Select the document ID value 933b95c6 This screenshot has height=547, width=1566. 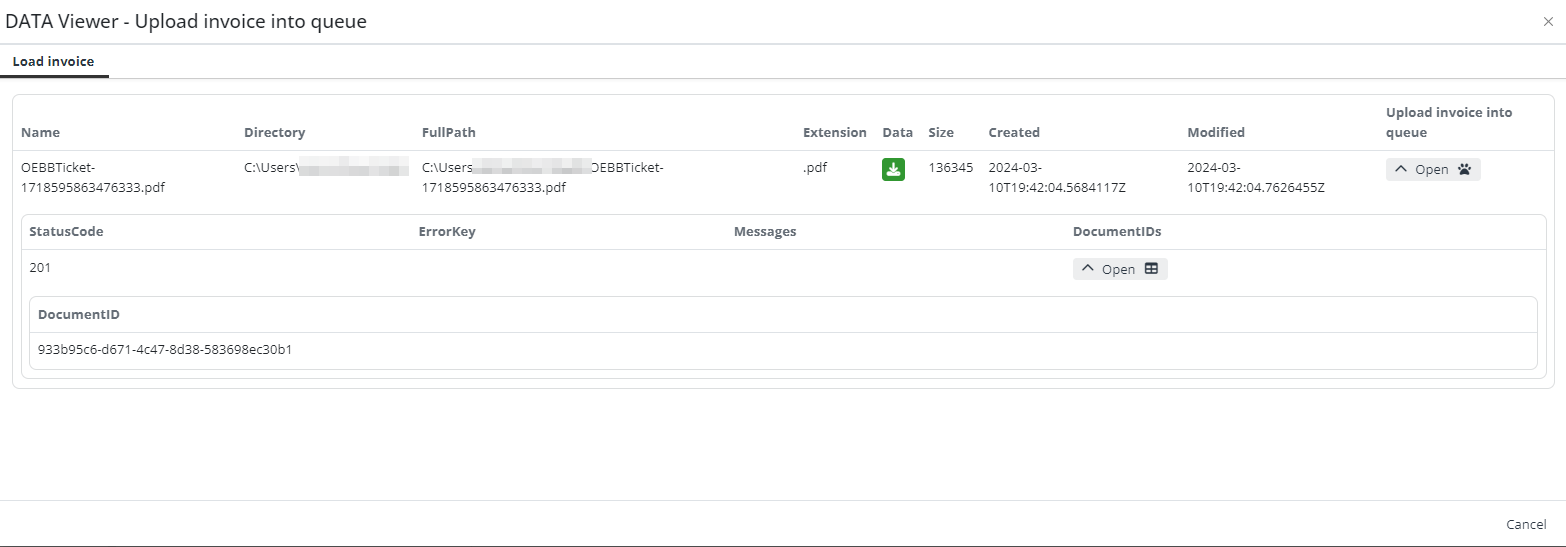(x=164, y=350)
